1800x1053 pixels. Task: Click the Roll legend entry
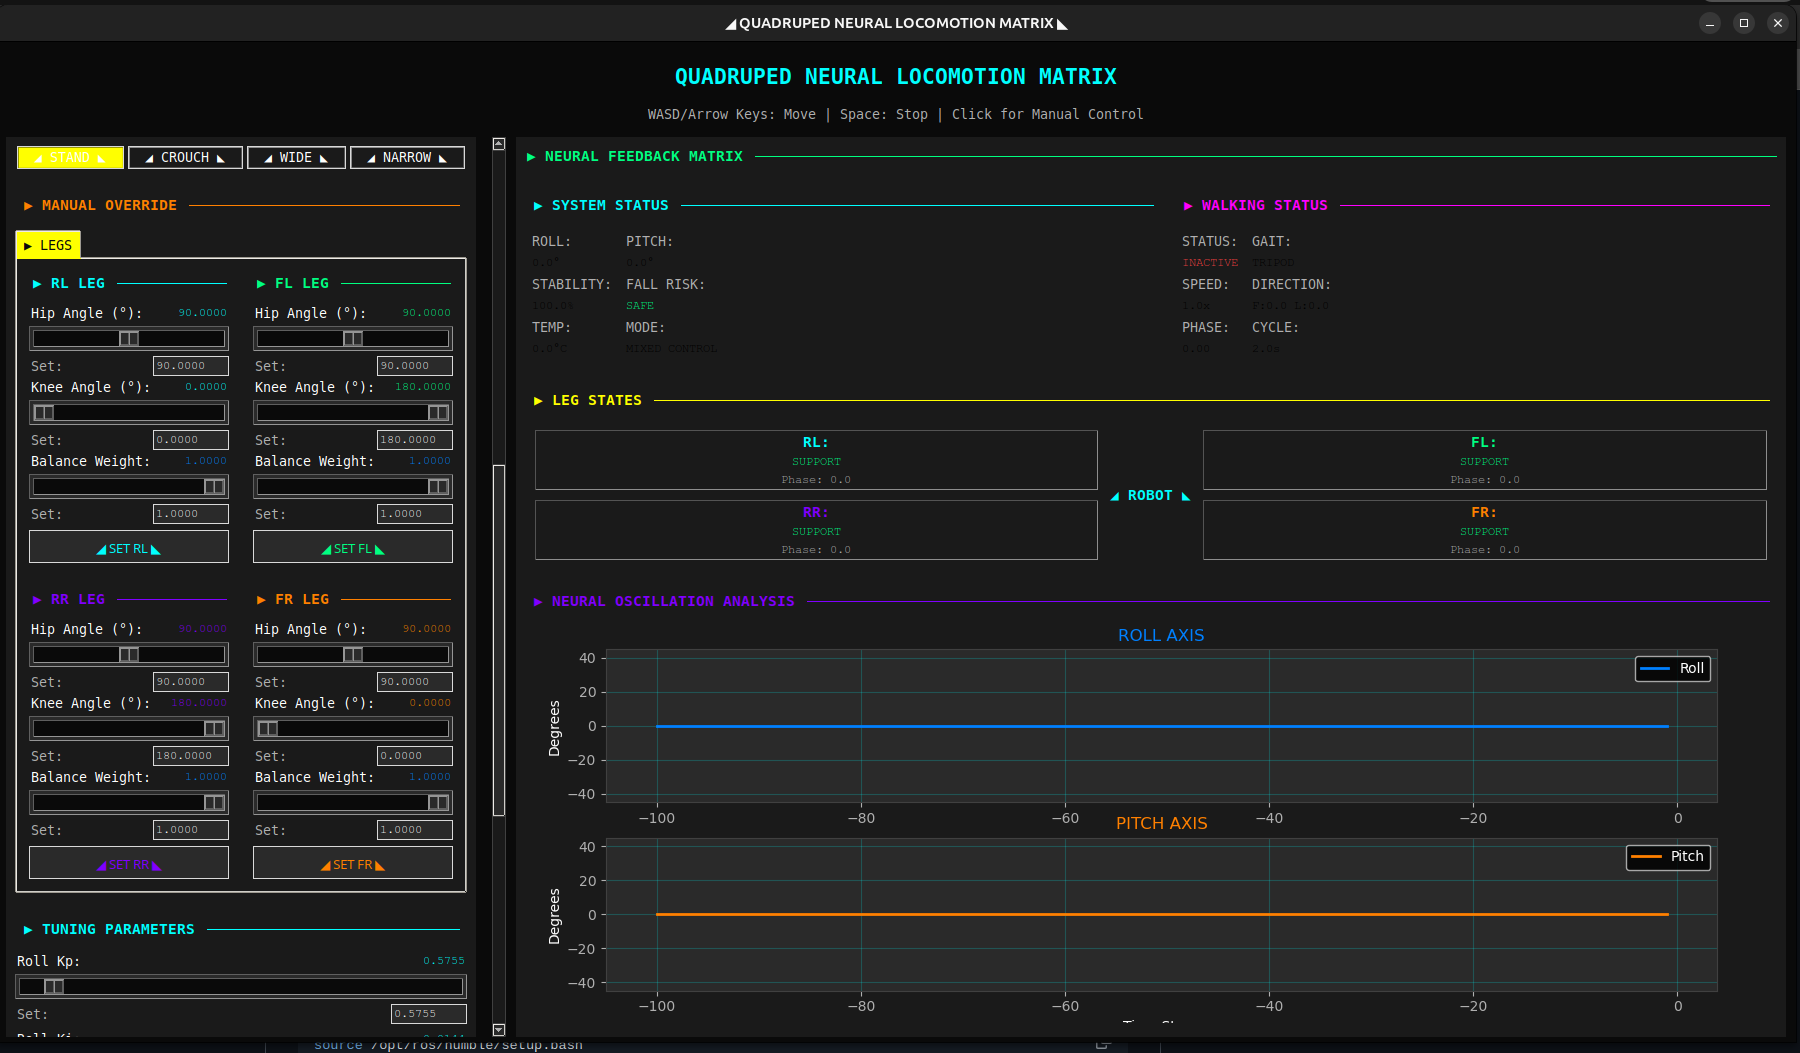click(x=1673, y=668)
